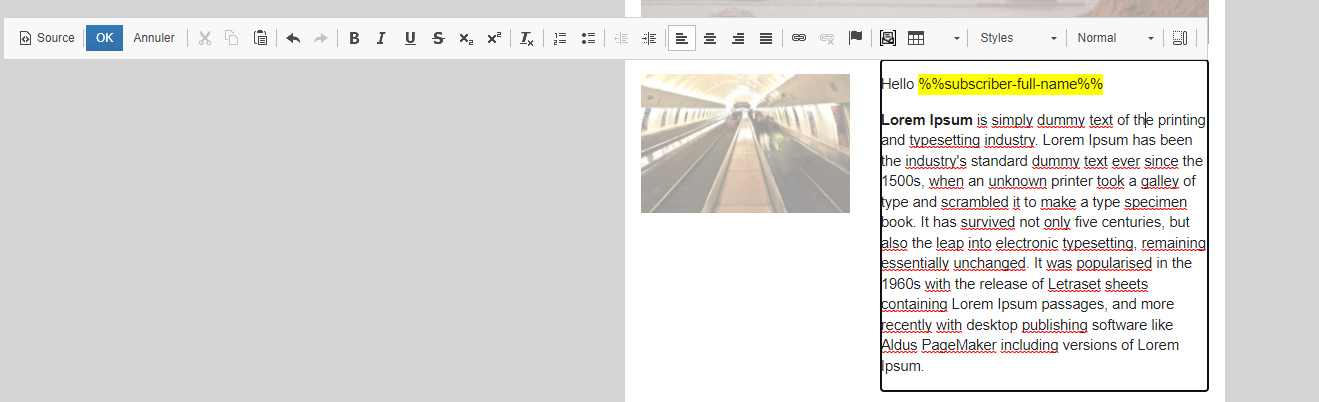Click the Remove Format icon

(526, 38)
